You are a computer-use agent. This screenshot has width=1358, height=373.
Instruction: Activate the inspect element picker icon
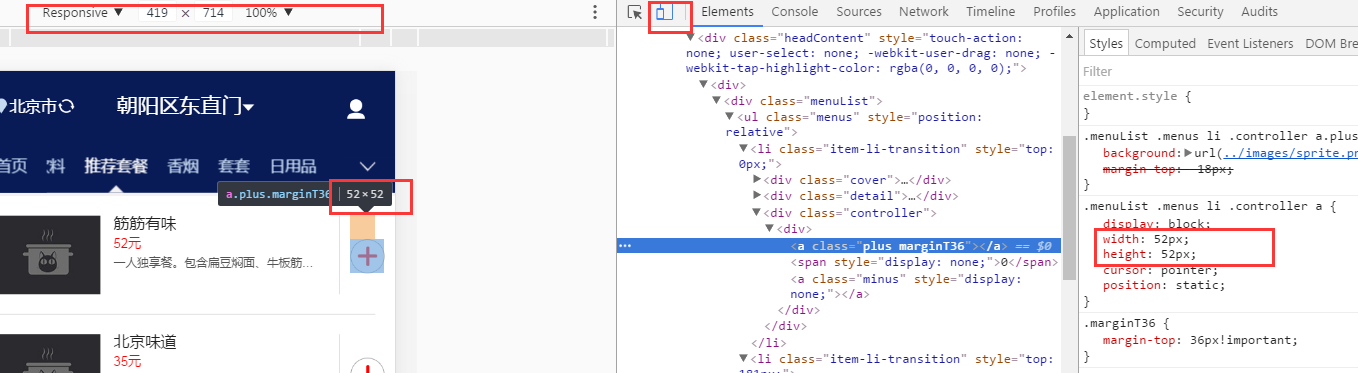click(x=634, y=12)
